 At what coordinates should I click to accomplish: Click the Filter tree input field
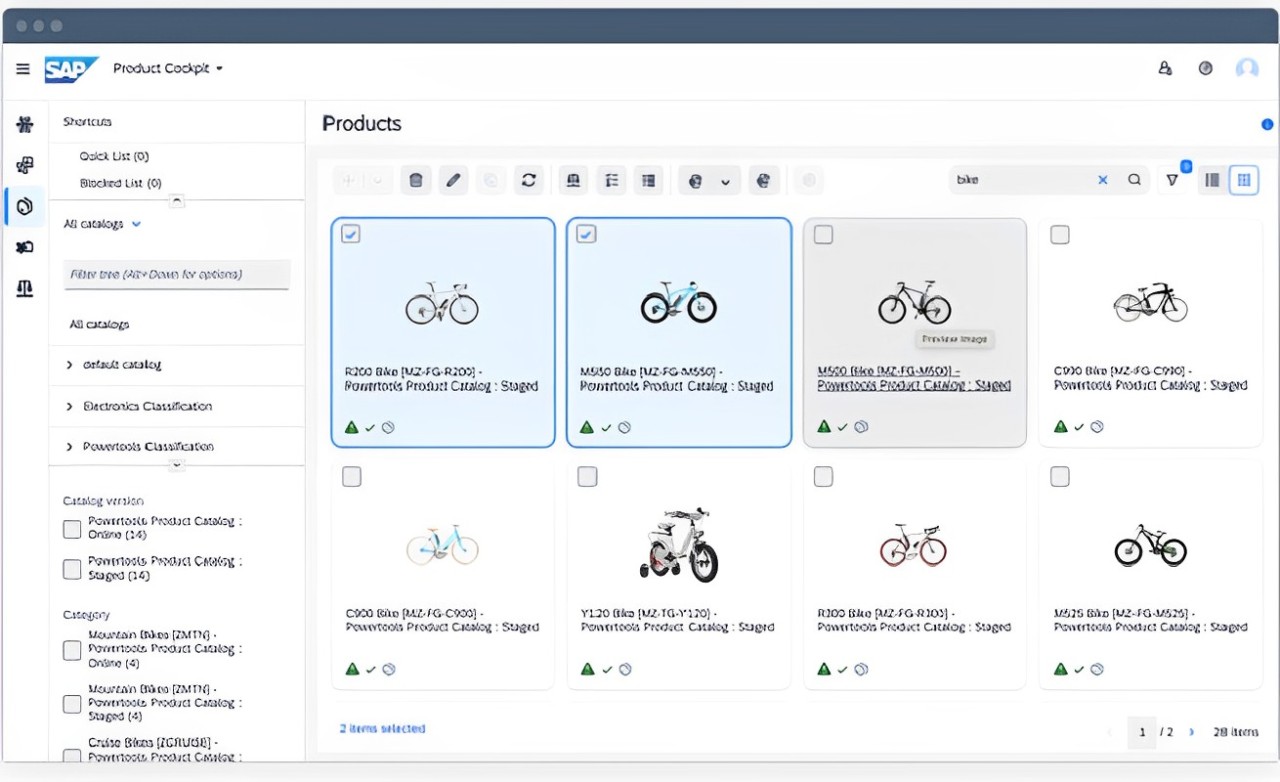click(x=177, y=274)
